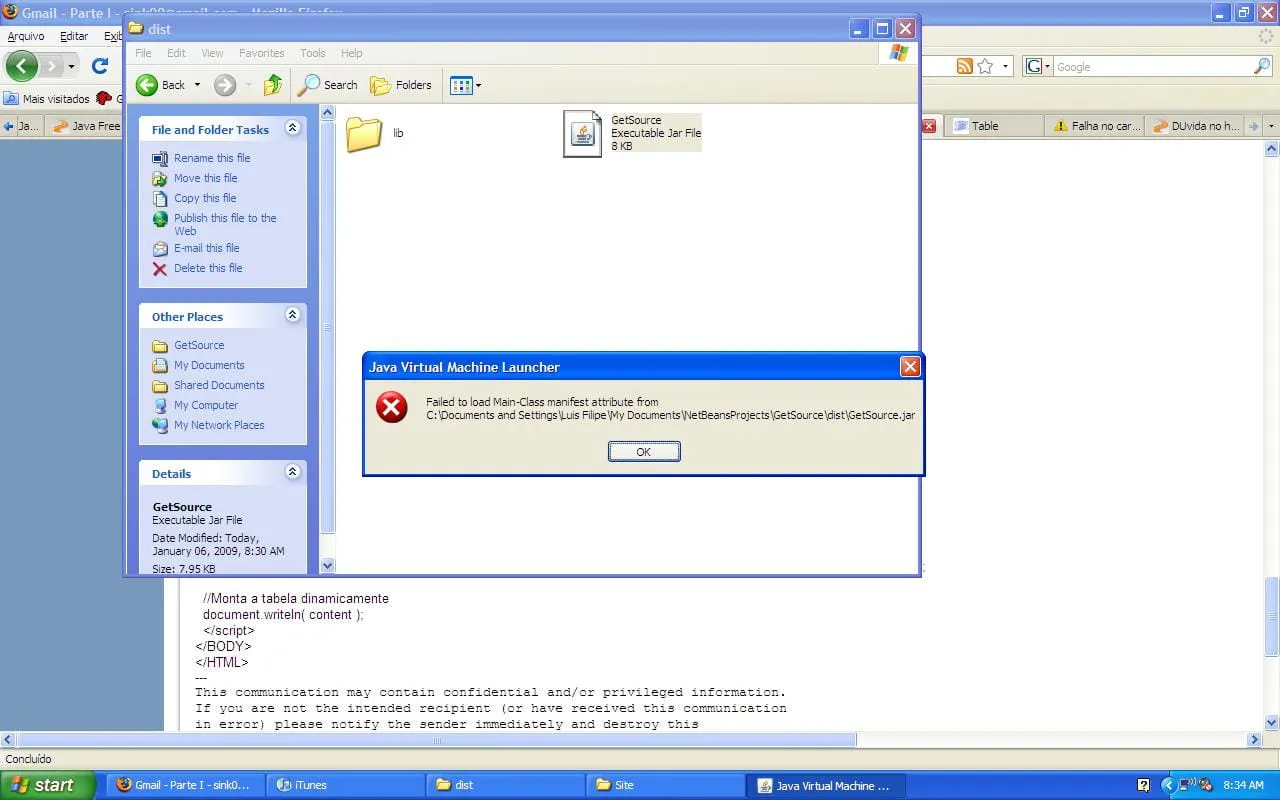The width and height of the screenshot is (1280, 800).
Task: Switch to the Gmail Firefox taskbar button
Action: click(x=185, y=785)
